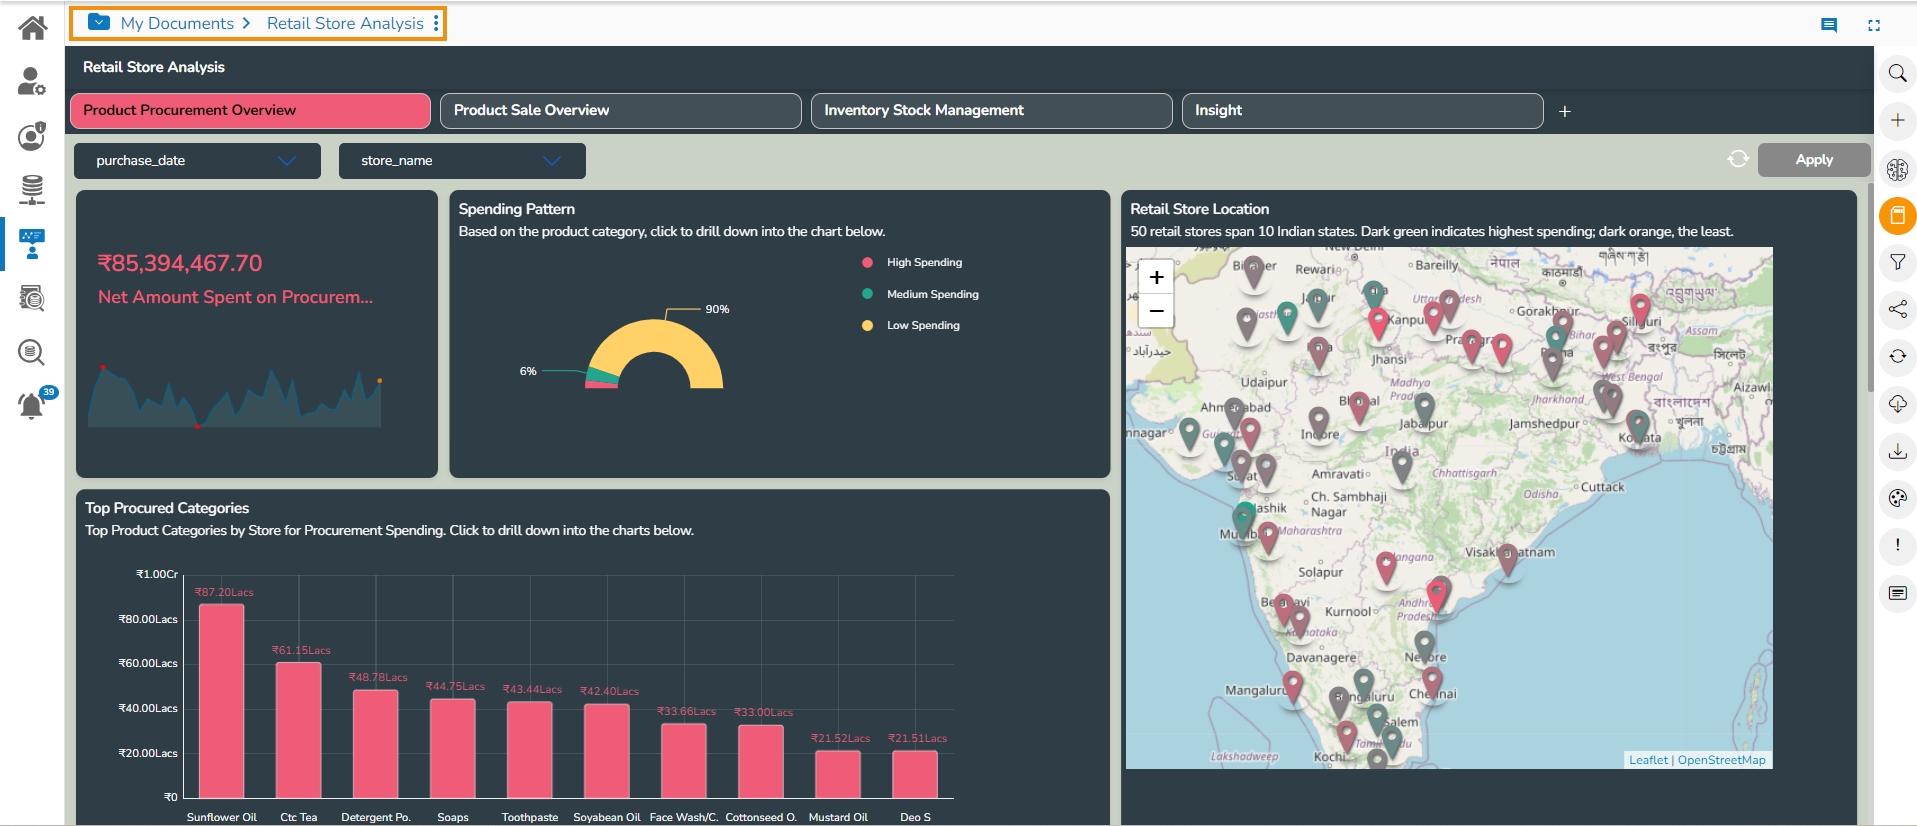Open the Home icon in sidebar
Image resolution: width=1917 pixels, height=826 pixels.
(33, 28)
